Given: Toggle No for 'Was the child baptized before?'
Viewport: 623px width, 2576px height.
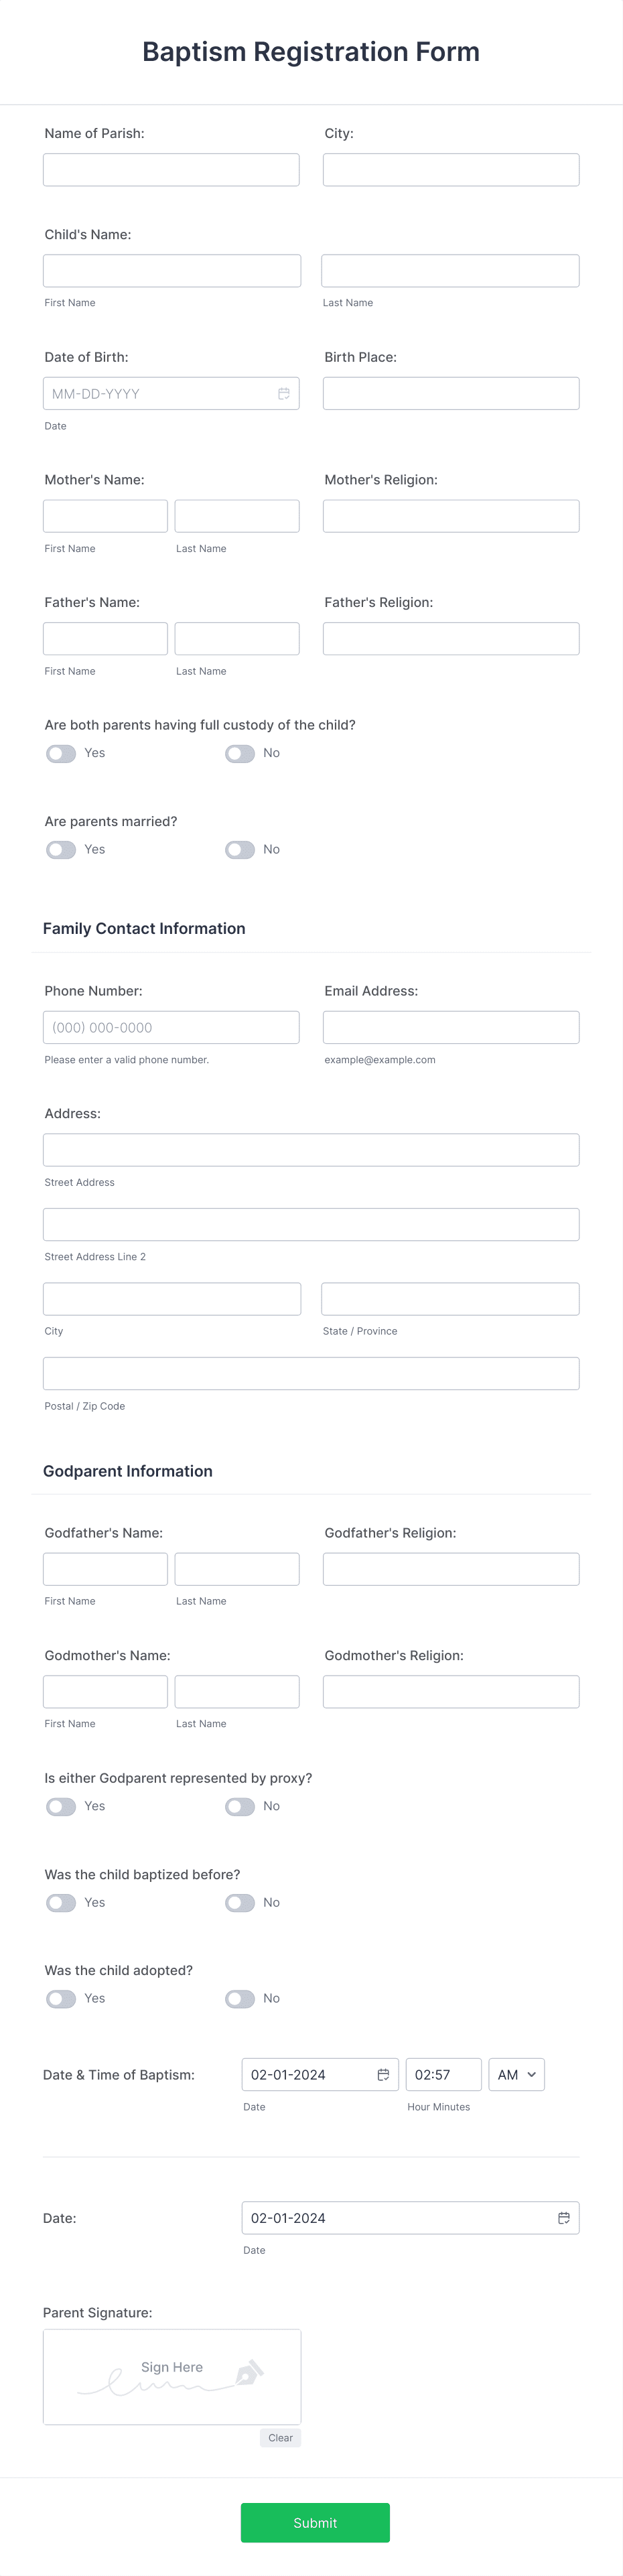Looking at the screenshot, I should (240, 1902).
